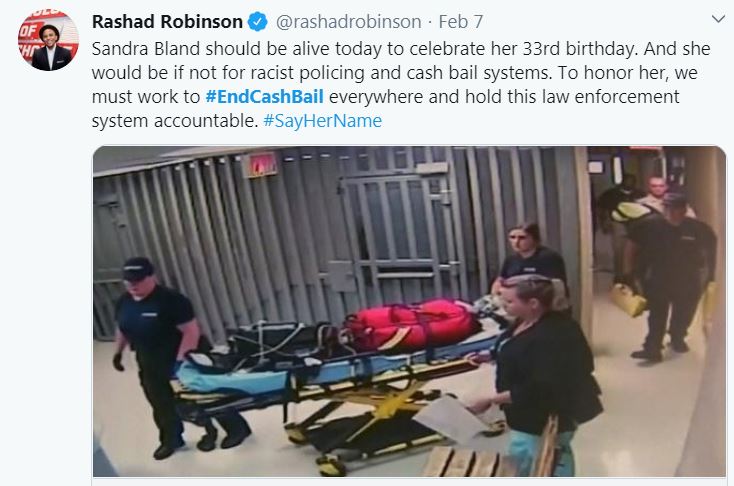Viewport: 734px width, 486px height.
Task: Open the #EndCashBail hashtag
Action: coord(264,96)
